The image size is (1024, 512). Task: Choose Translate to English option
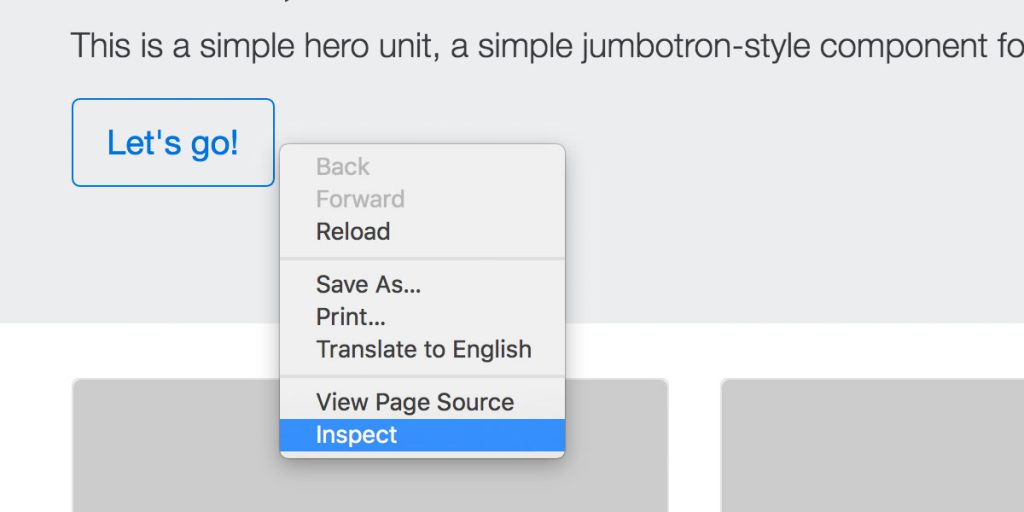423,349
